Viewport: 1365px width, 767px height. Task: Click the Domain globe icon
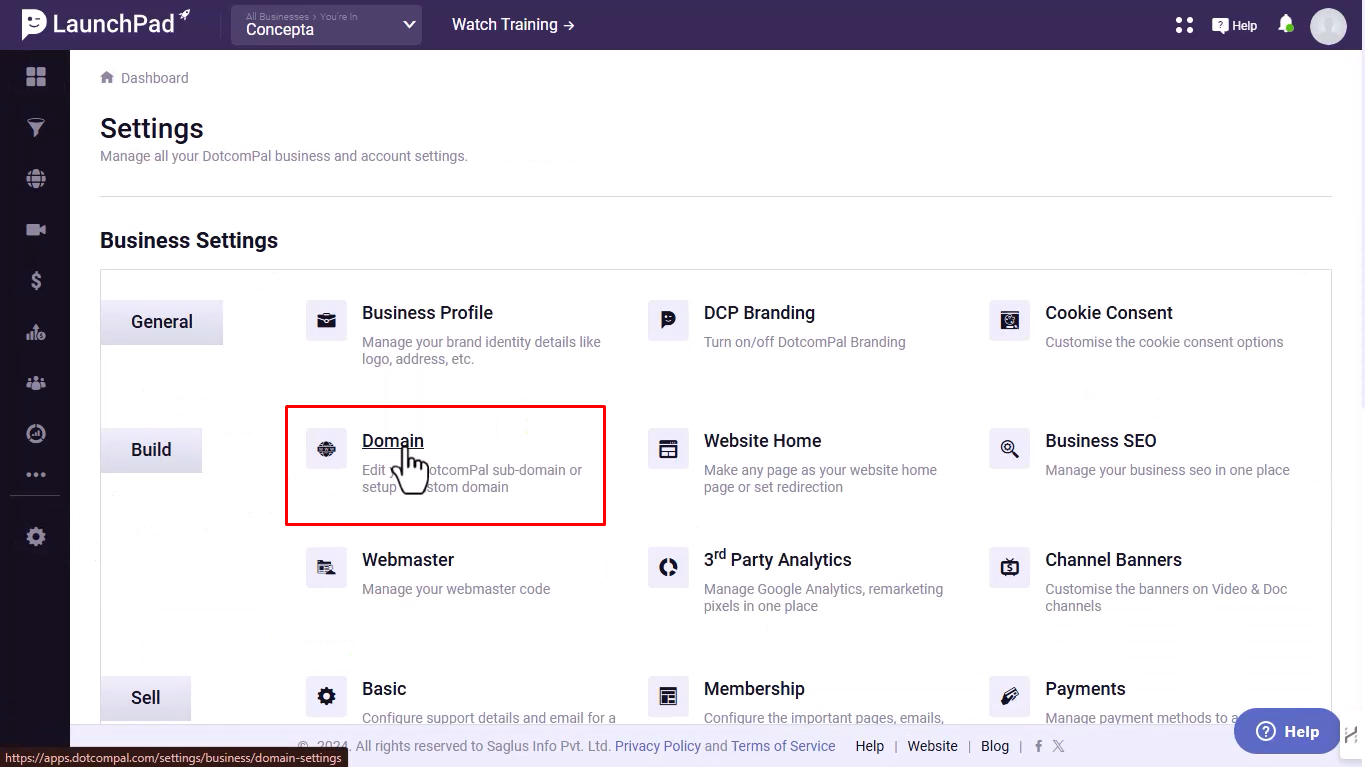click(x=326, y=449)
